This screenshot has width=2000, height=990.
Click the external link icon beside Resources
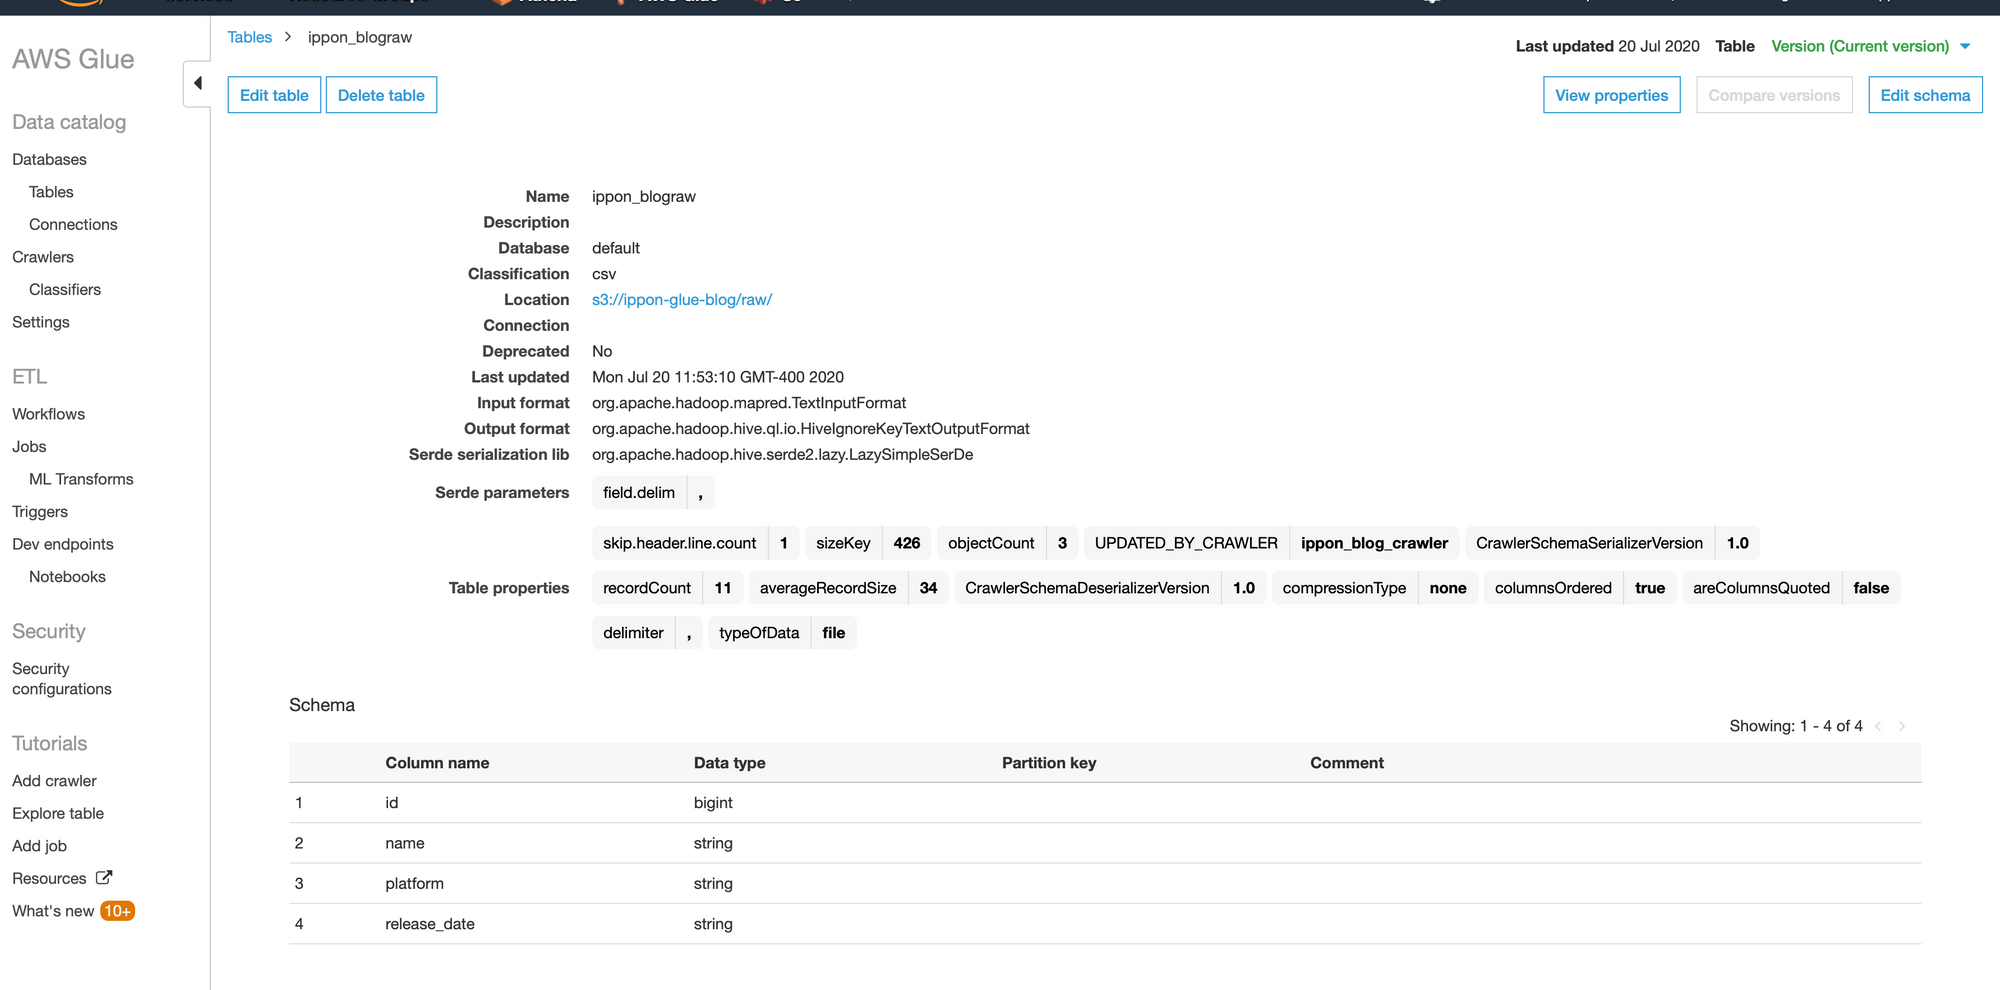pyautogui.click(x=104, y=878)
